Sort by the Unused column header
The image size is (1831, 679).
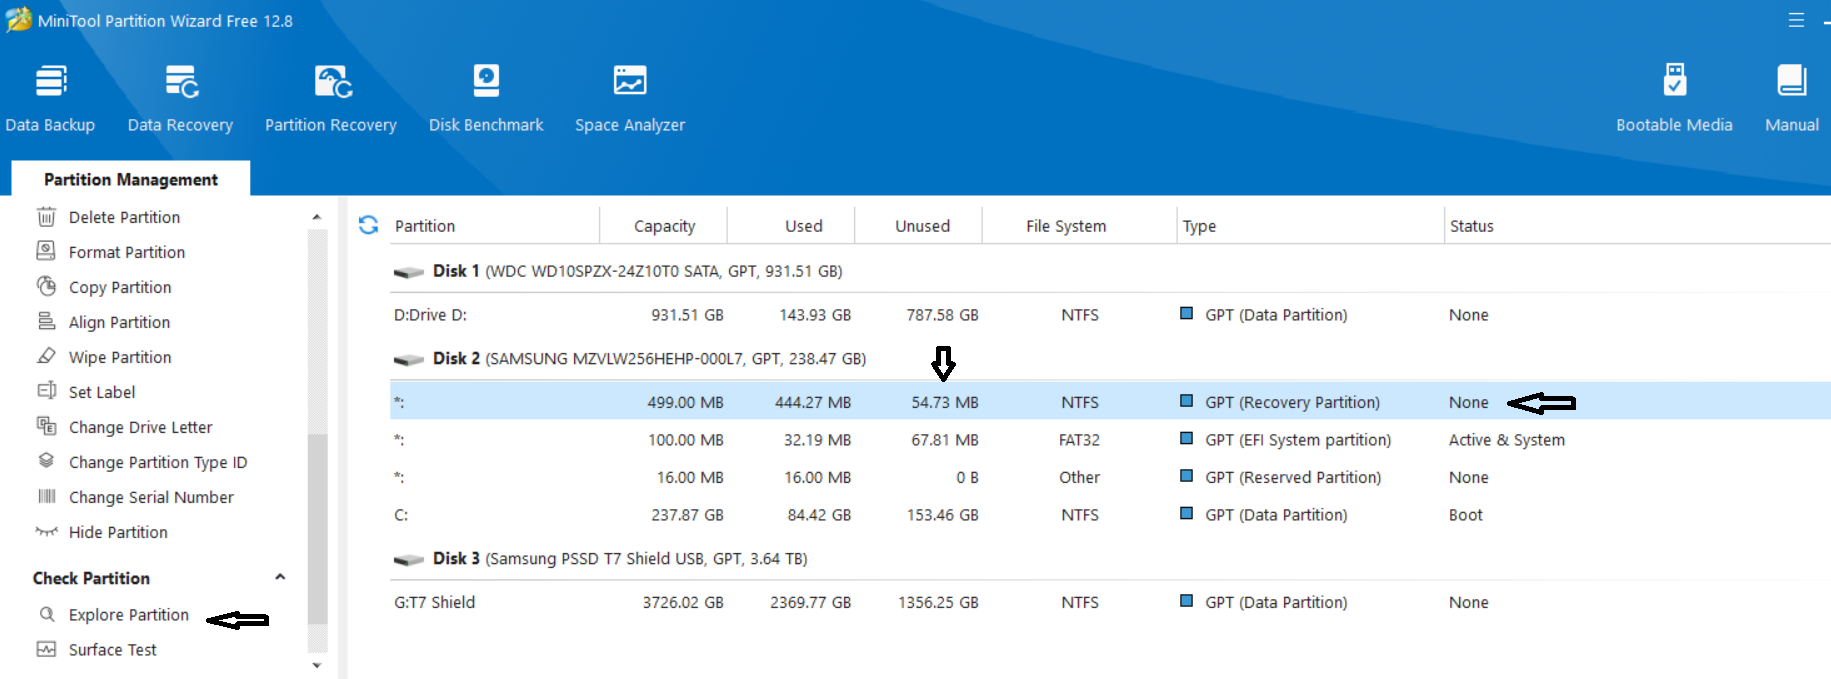pyautogui.click(x=922, y=226)
